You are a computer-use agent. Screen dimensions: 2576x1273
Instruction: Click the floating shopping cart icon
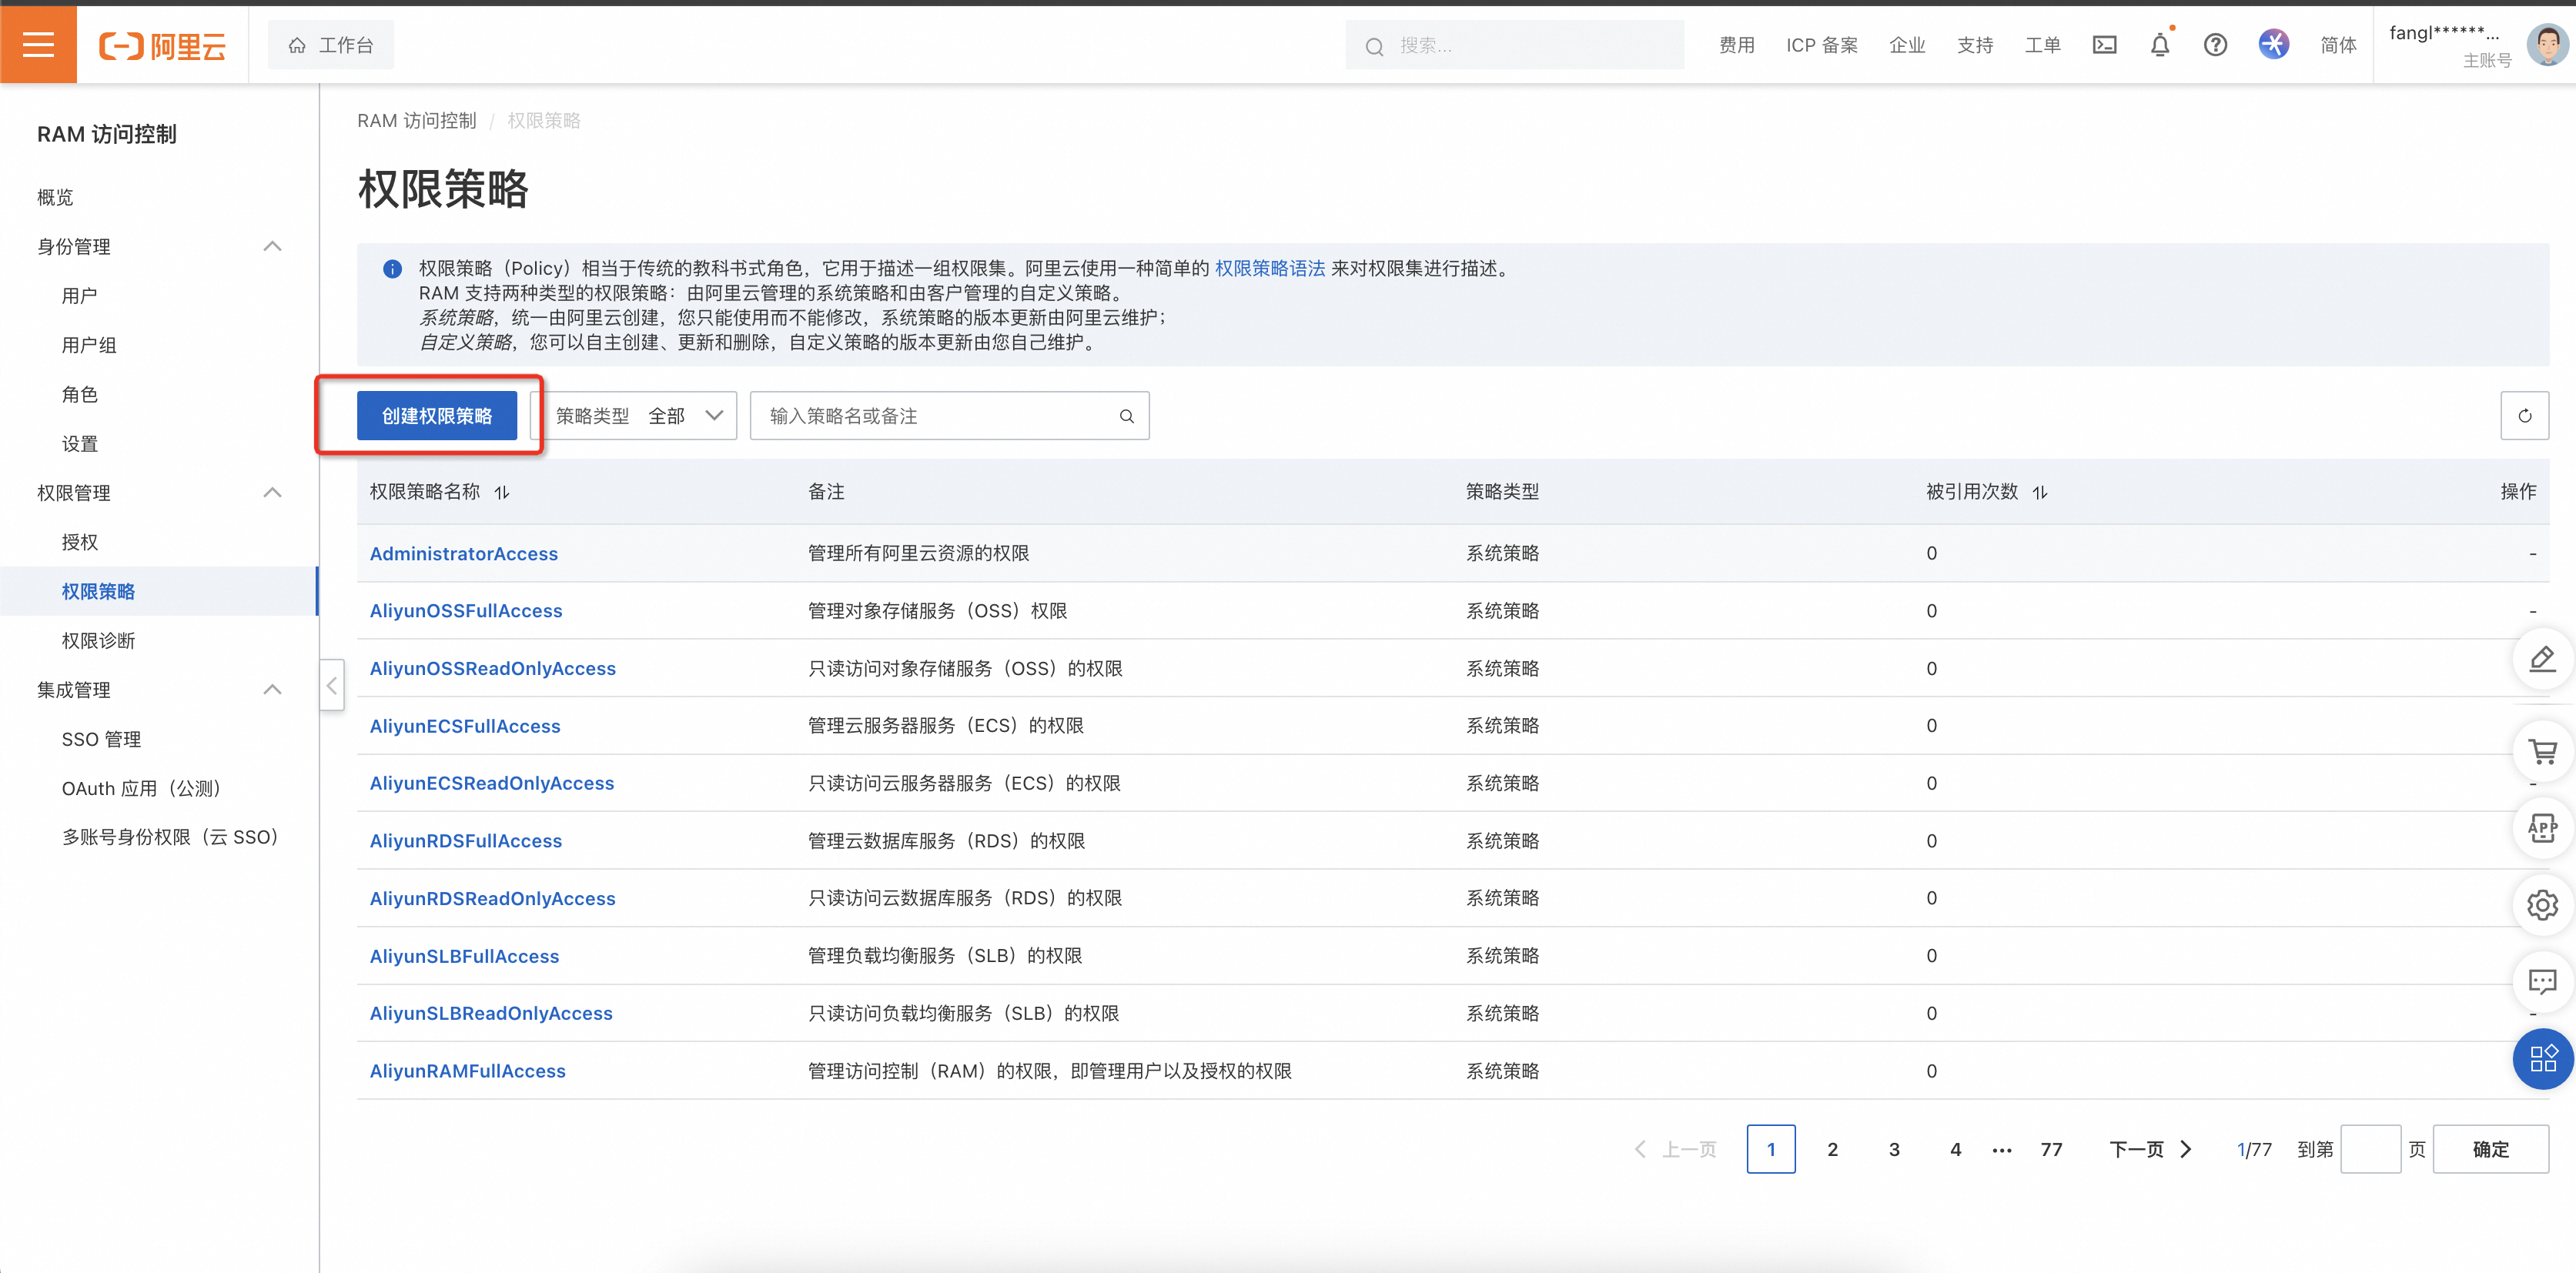2543,751
